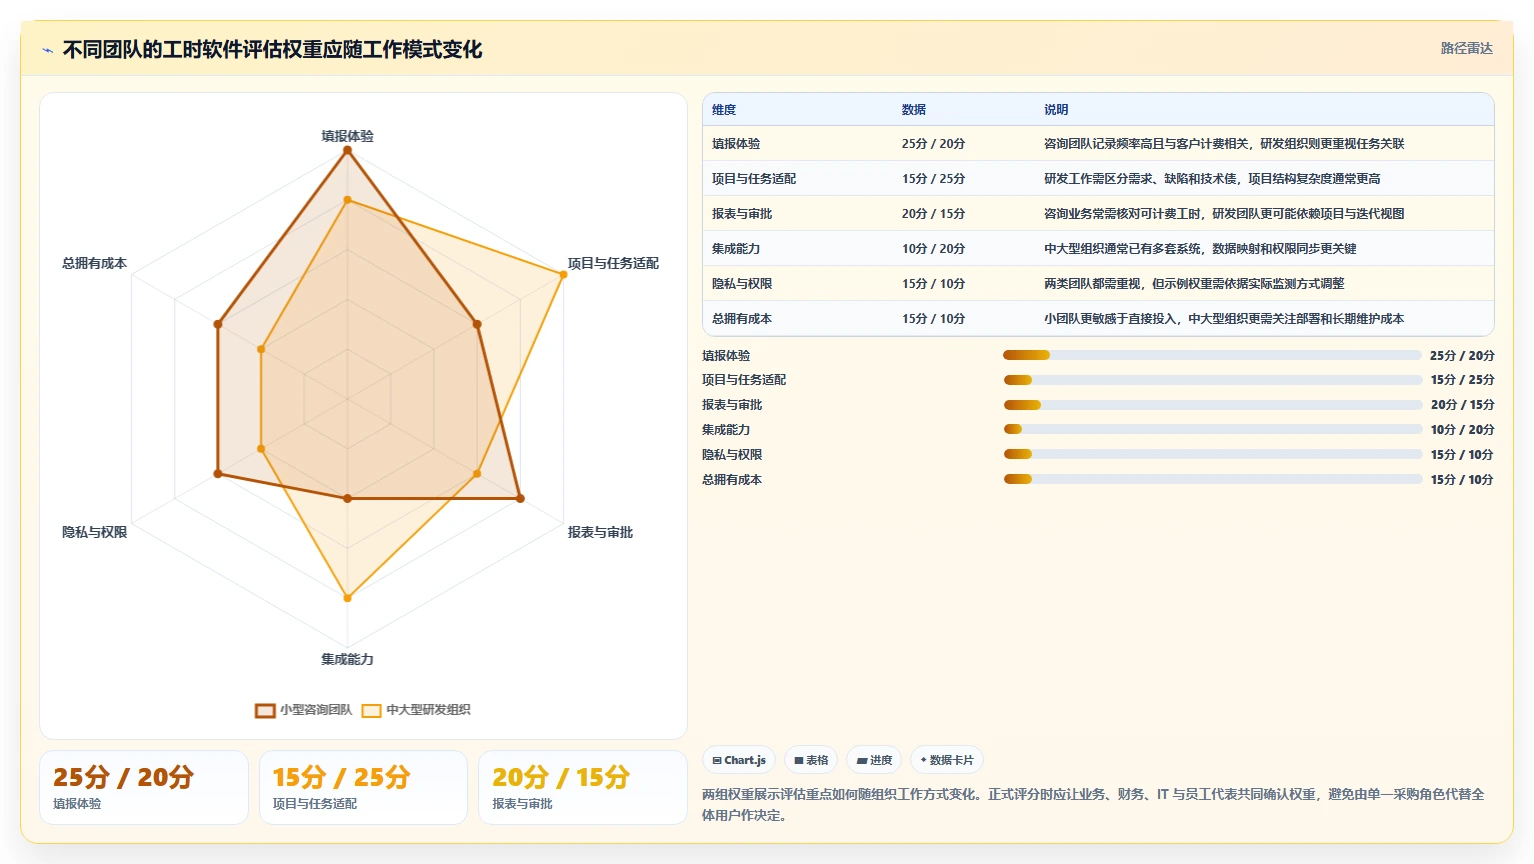This screenshot has height=864, width=1534.
Task: Click the 数据 table column header
Action: (914, 110)
